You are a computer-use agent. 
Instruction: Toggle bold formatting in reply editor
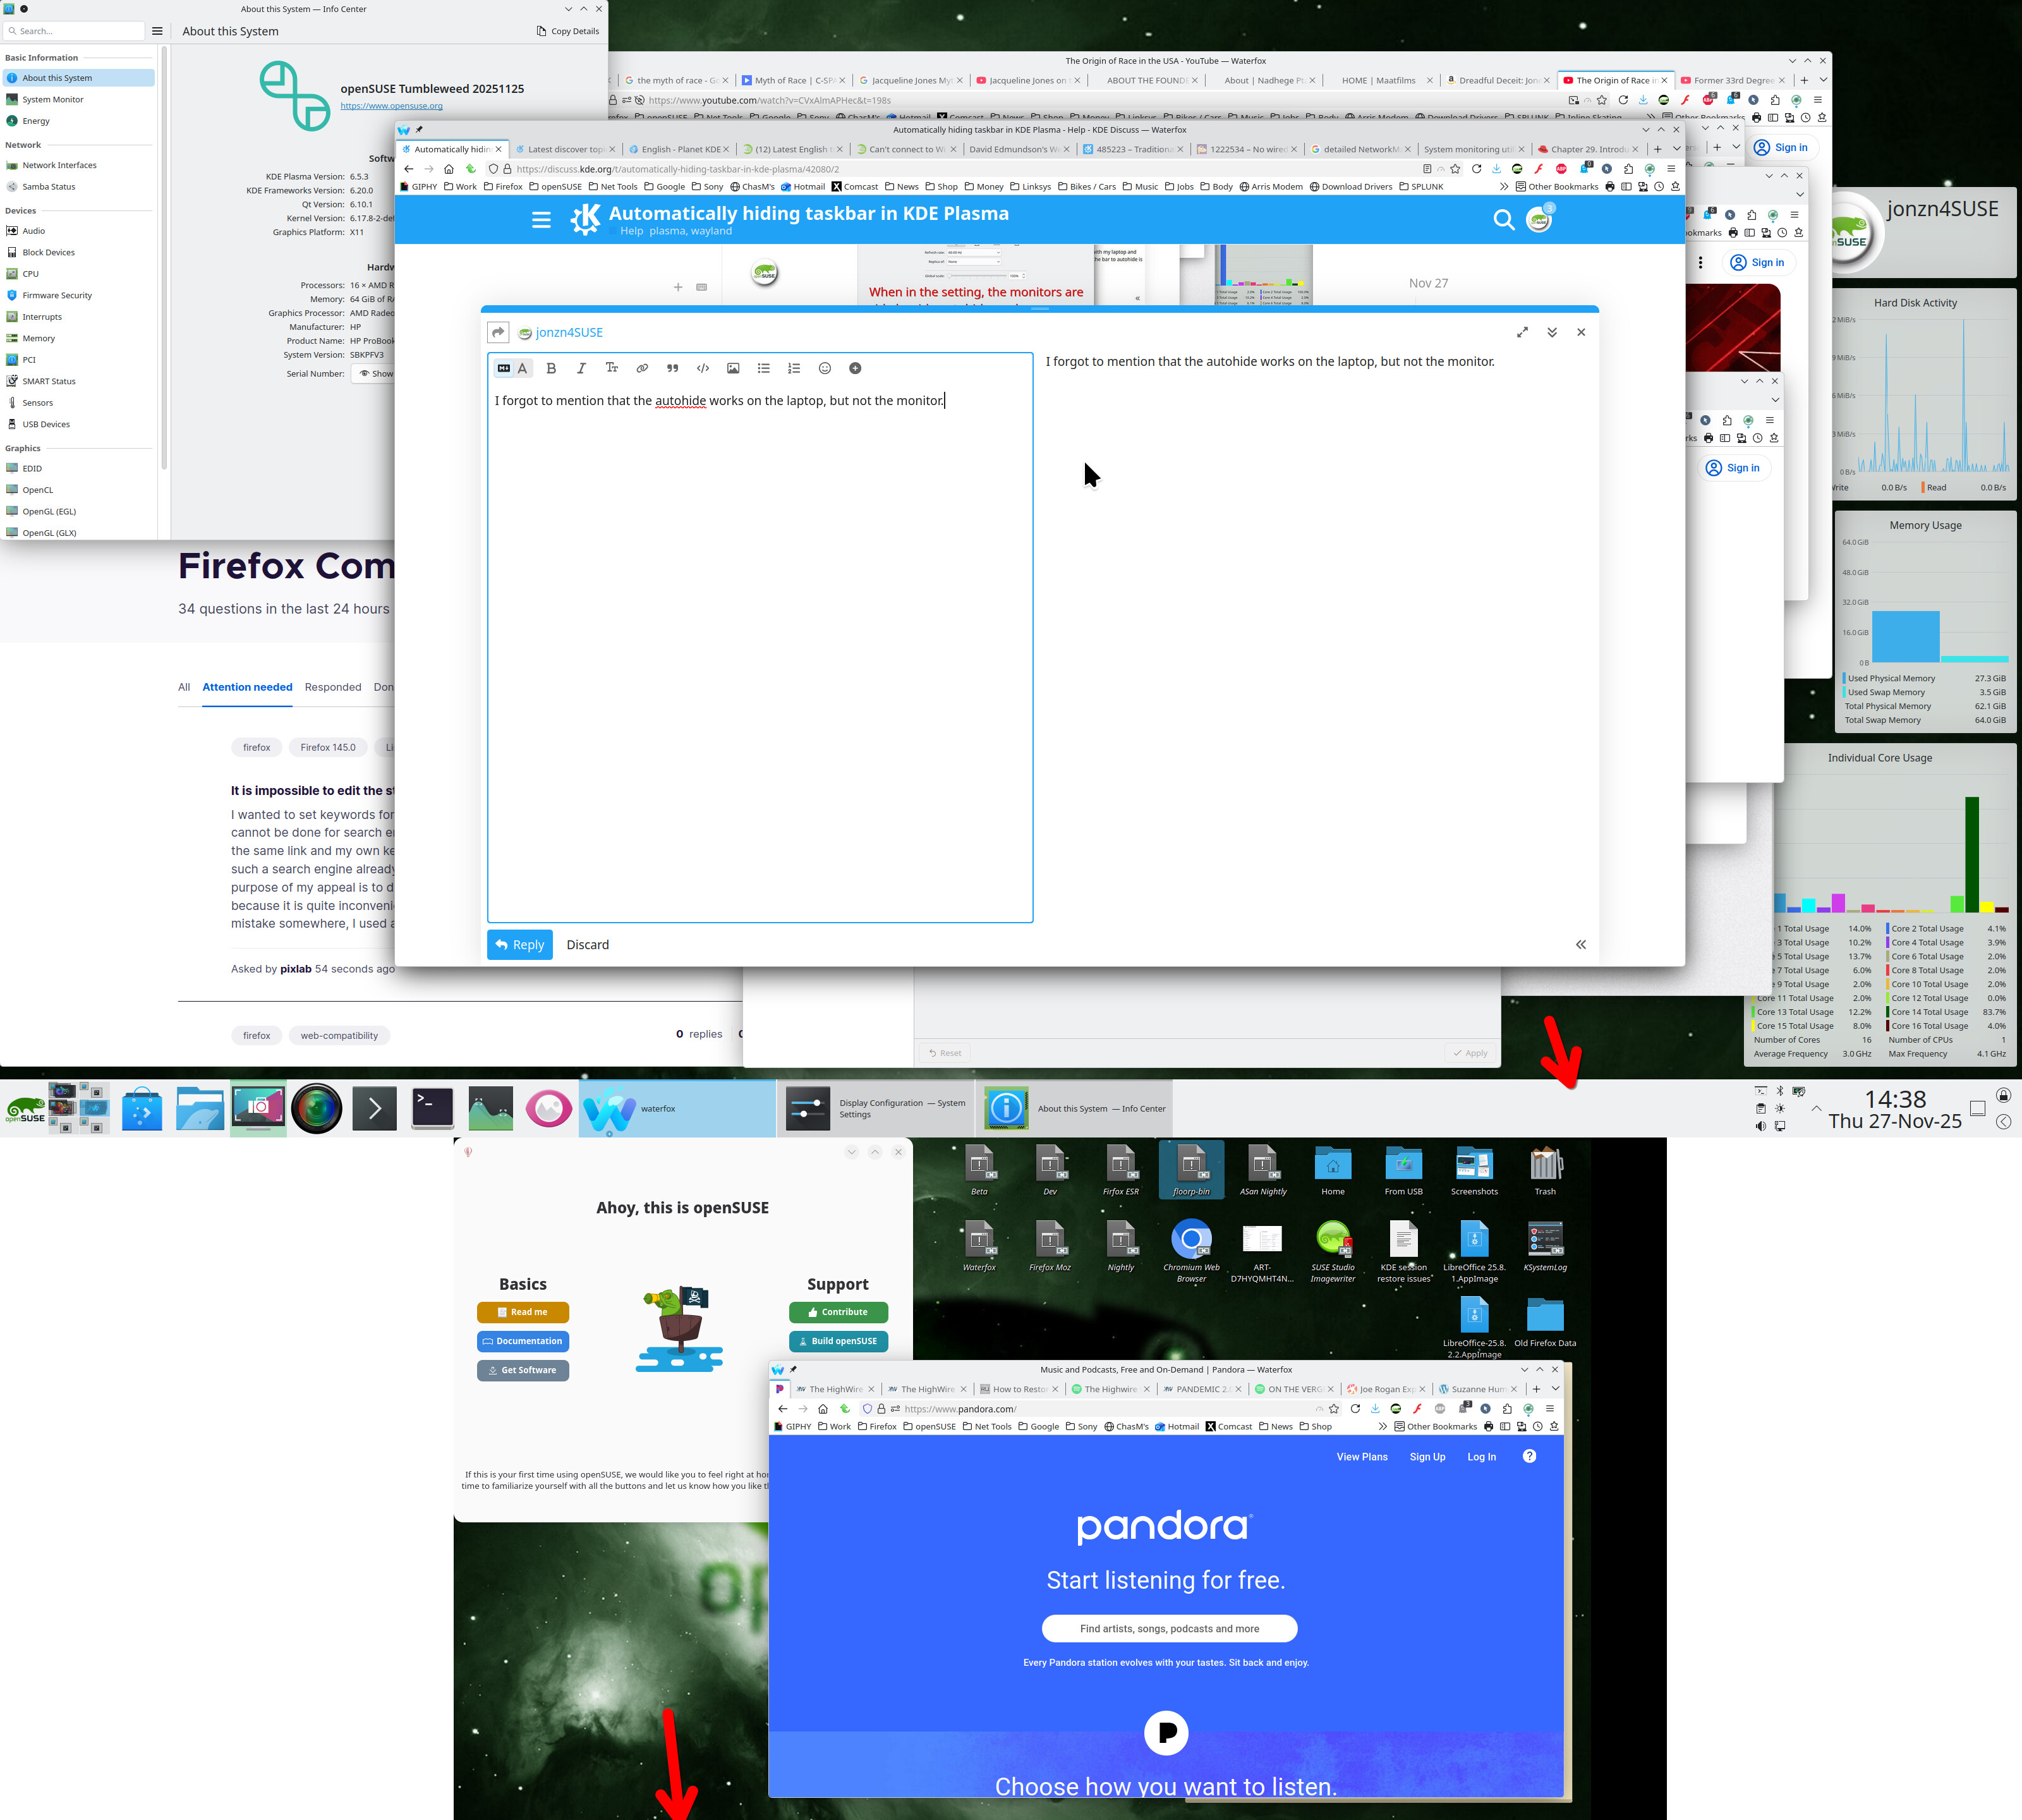(551, 368)
